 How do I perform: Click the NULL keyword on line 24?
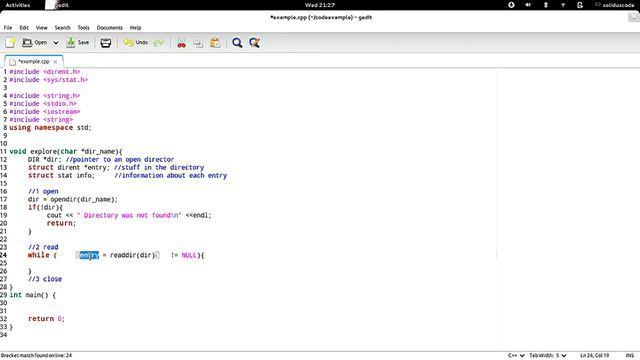coord(189,255)
